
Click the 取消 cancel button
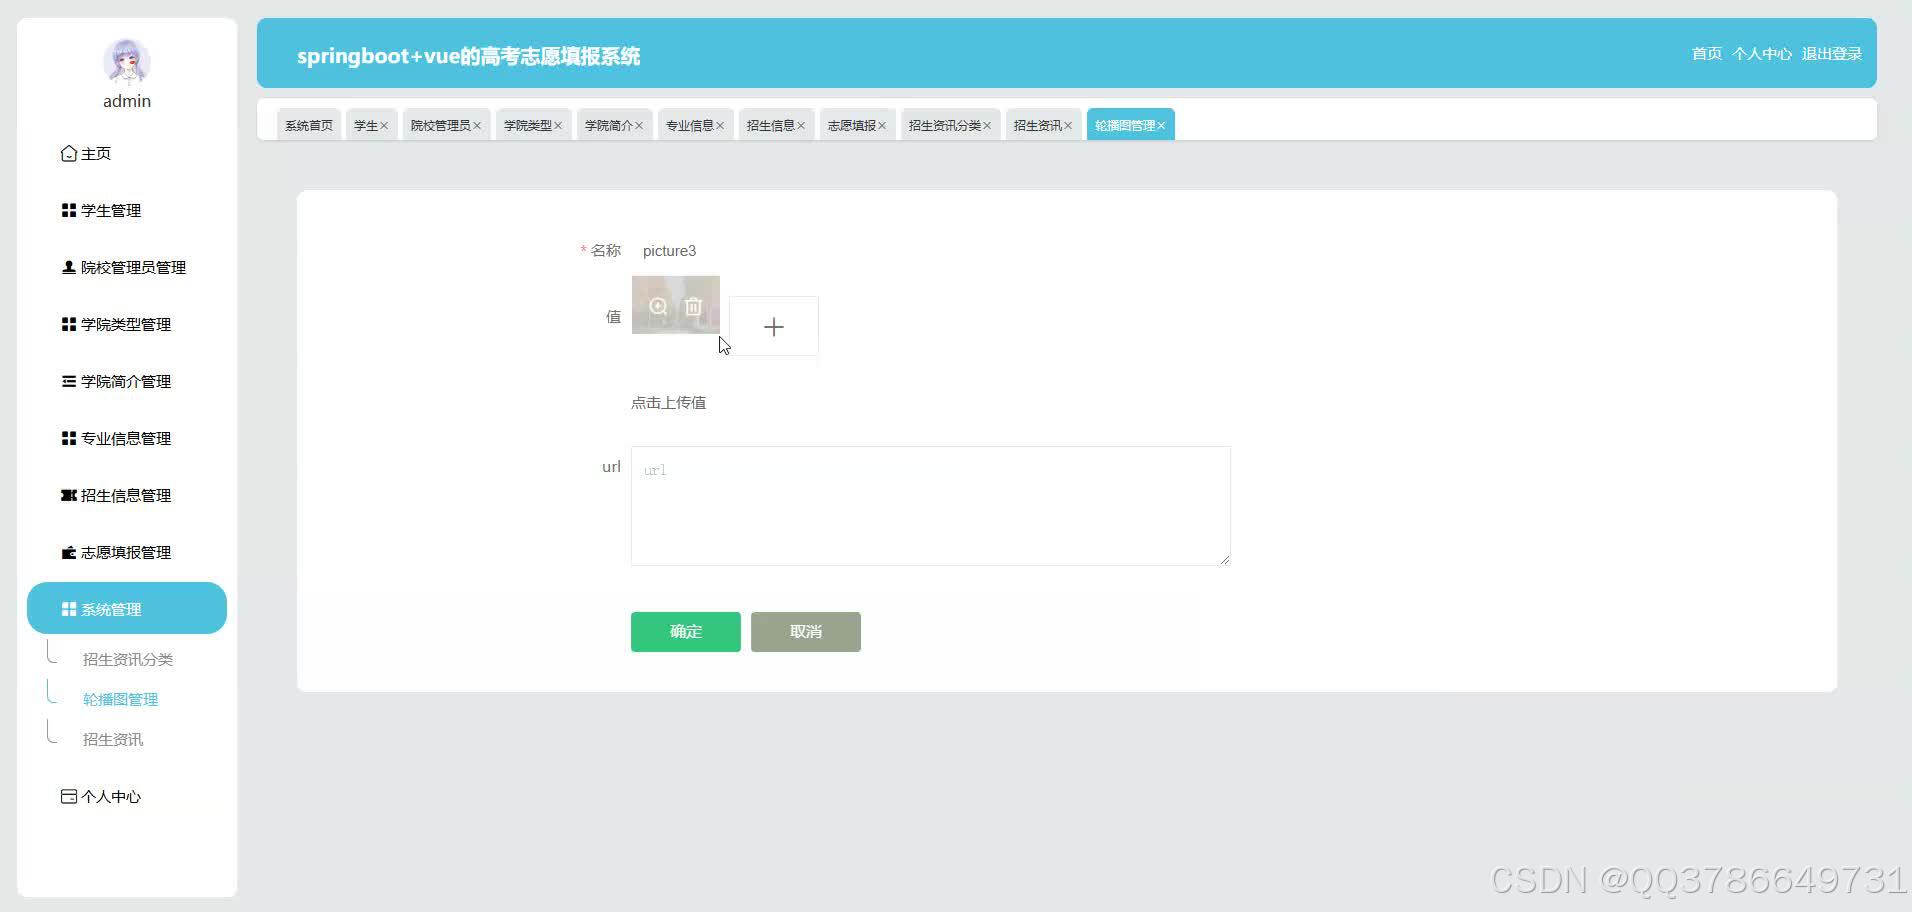806,632
